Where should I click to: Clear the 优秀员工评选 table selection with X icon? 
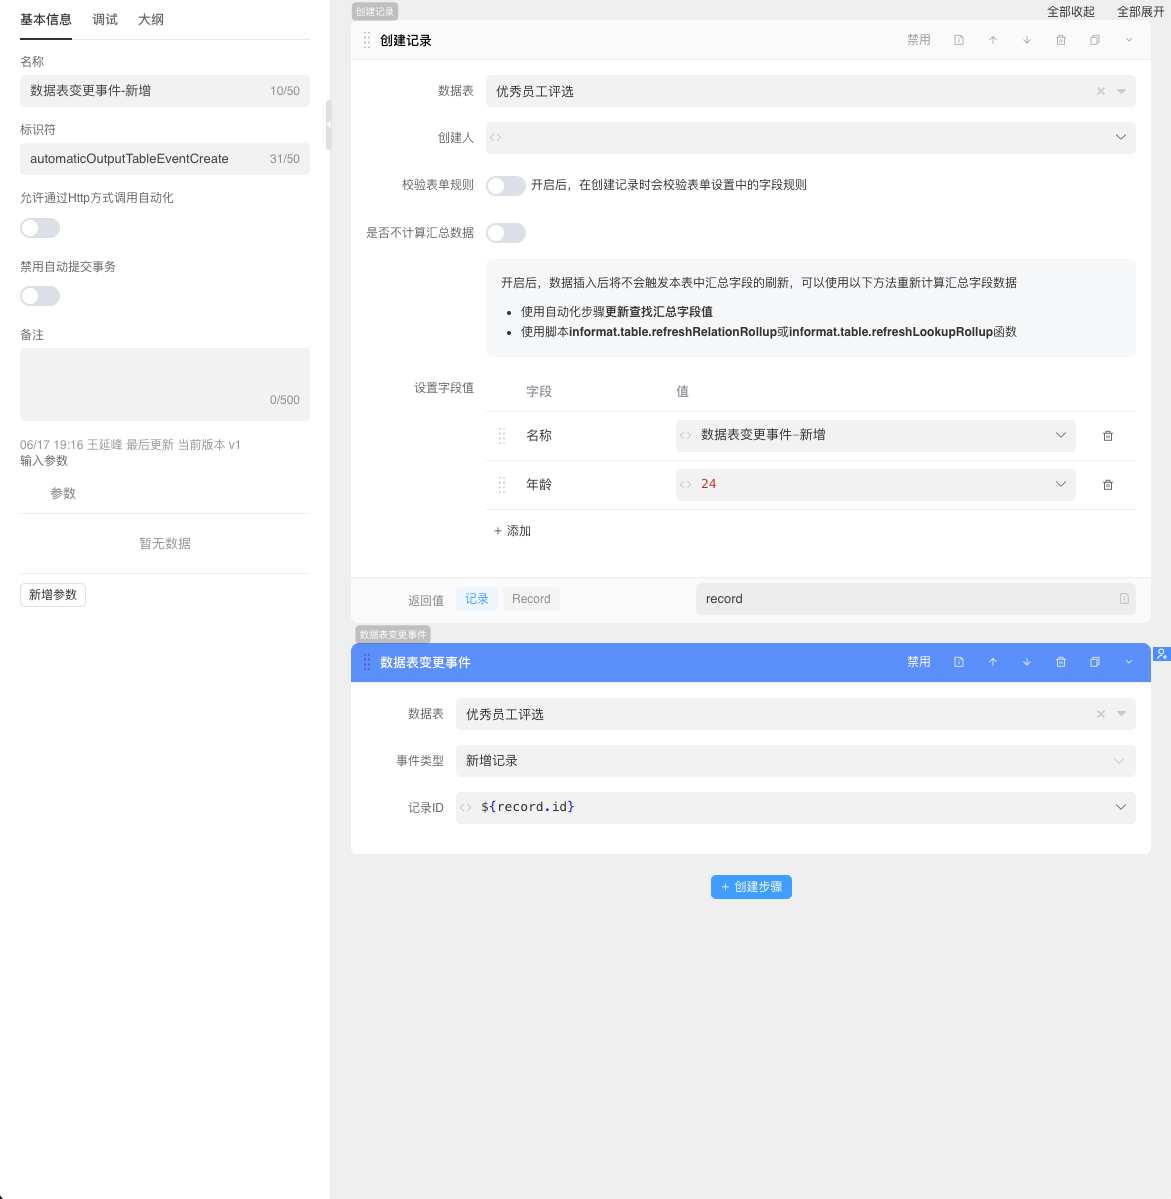(x=1100, y=91)
